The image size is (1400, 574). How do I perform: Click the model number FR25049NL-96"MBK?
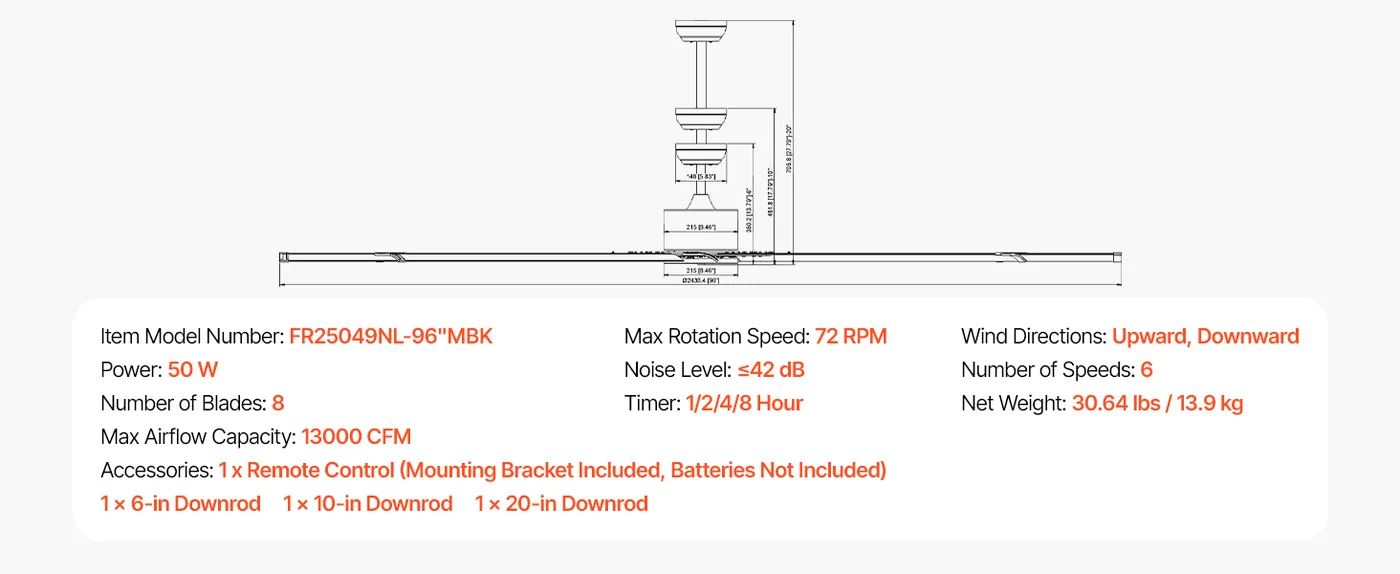[x=391, y=336]
